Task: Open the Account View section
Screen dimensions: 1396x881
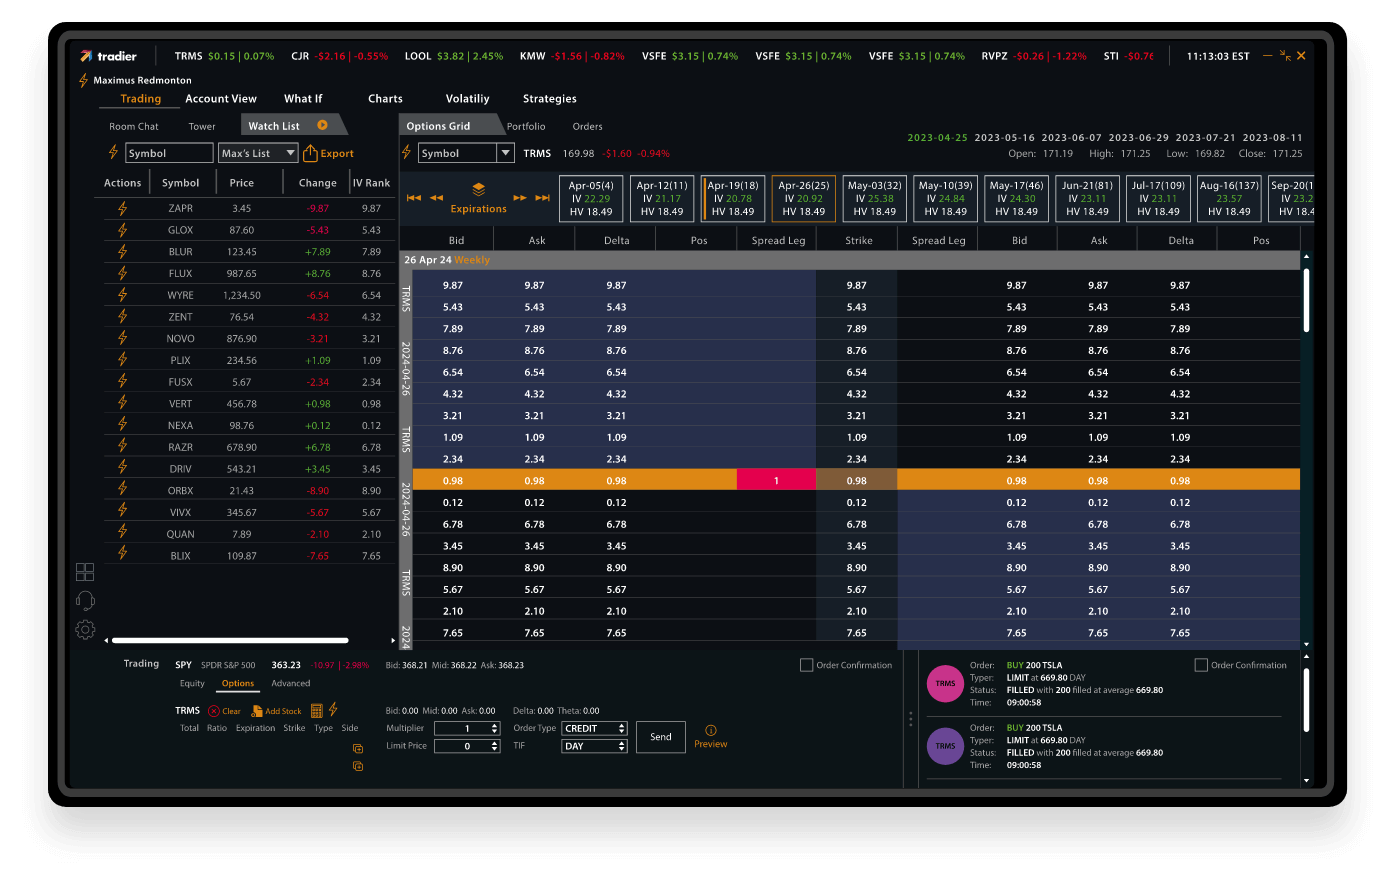Action: tap(221, 98)
